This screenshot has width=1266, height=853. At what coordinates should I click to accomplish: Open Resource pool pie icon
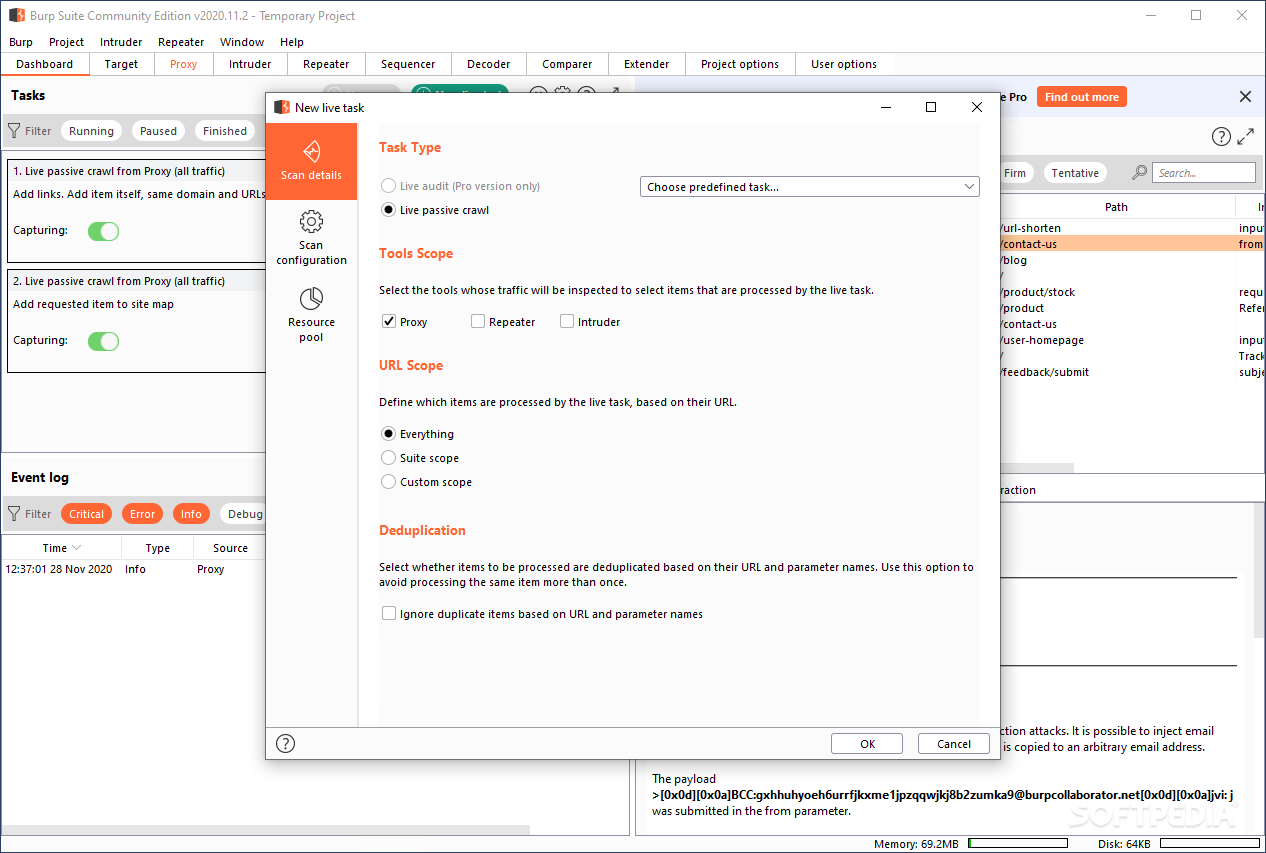pos(311,298)
